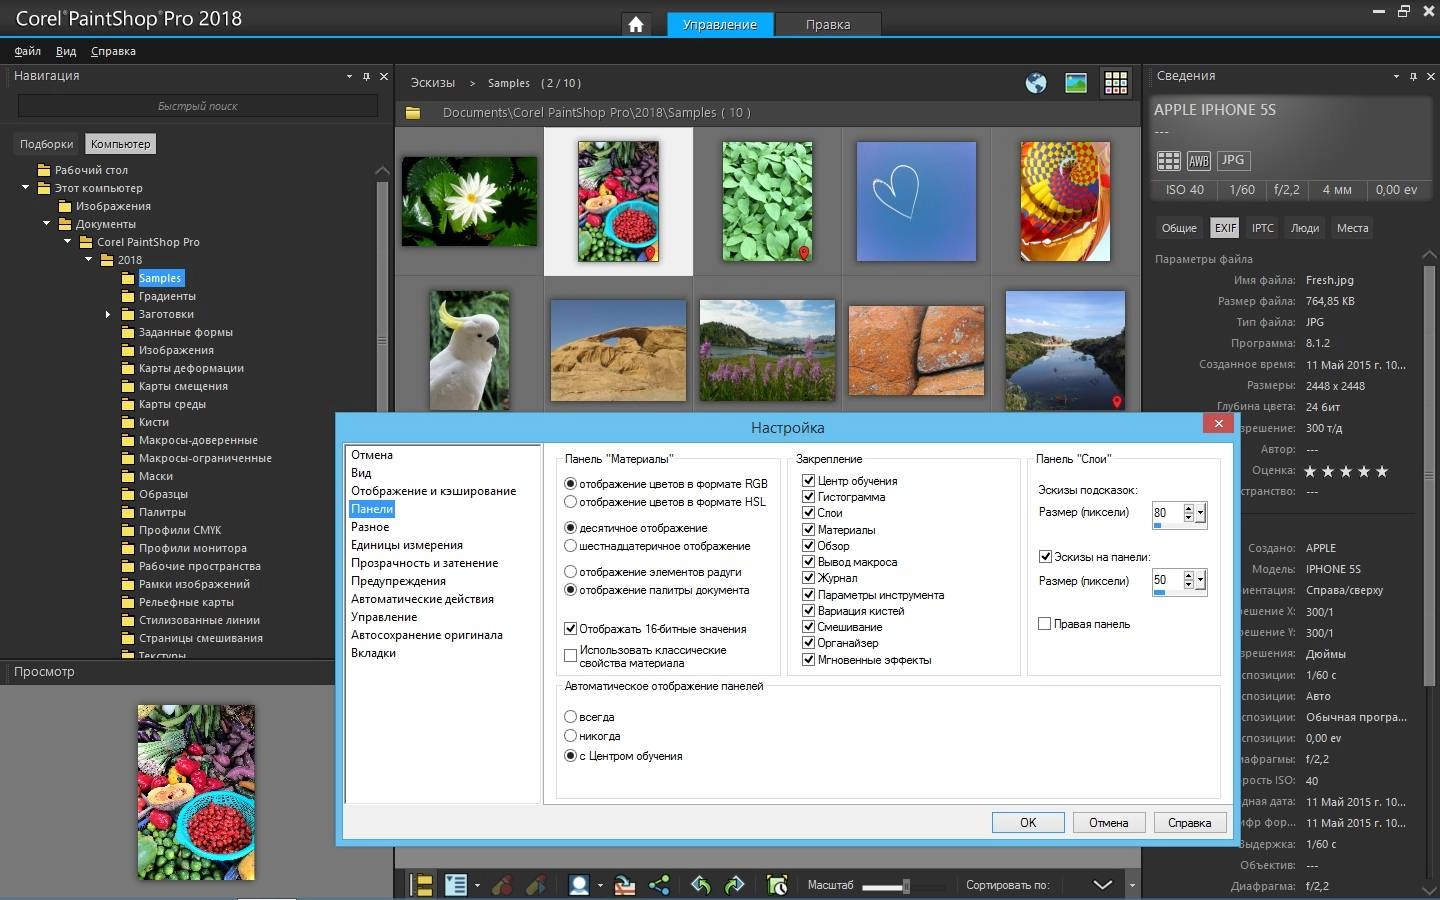Enable Использовать классические свойства материала
Image resolution: width=1440 pixels, height=900 pixels.
pos(571,657)
